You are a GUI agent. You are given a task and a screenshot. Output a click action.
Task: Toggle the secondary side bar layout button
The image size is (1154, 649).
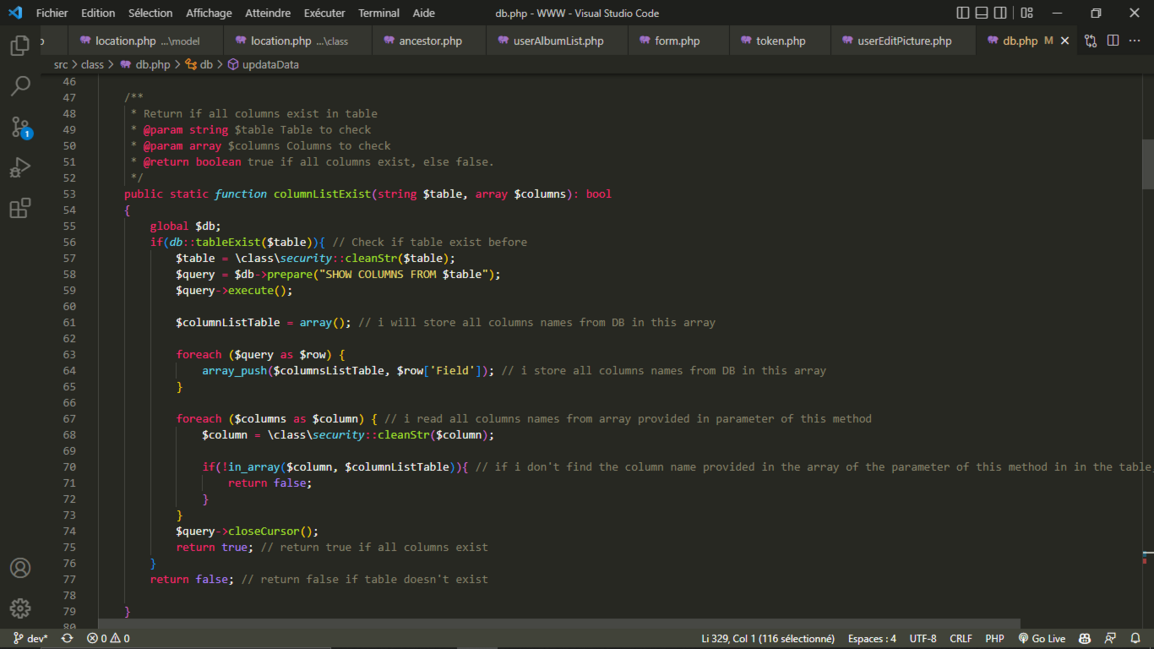(x=1000, y=13)
